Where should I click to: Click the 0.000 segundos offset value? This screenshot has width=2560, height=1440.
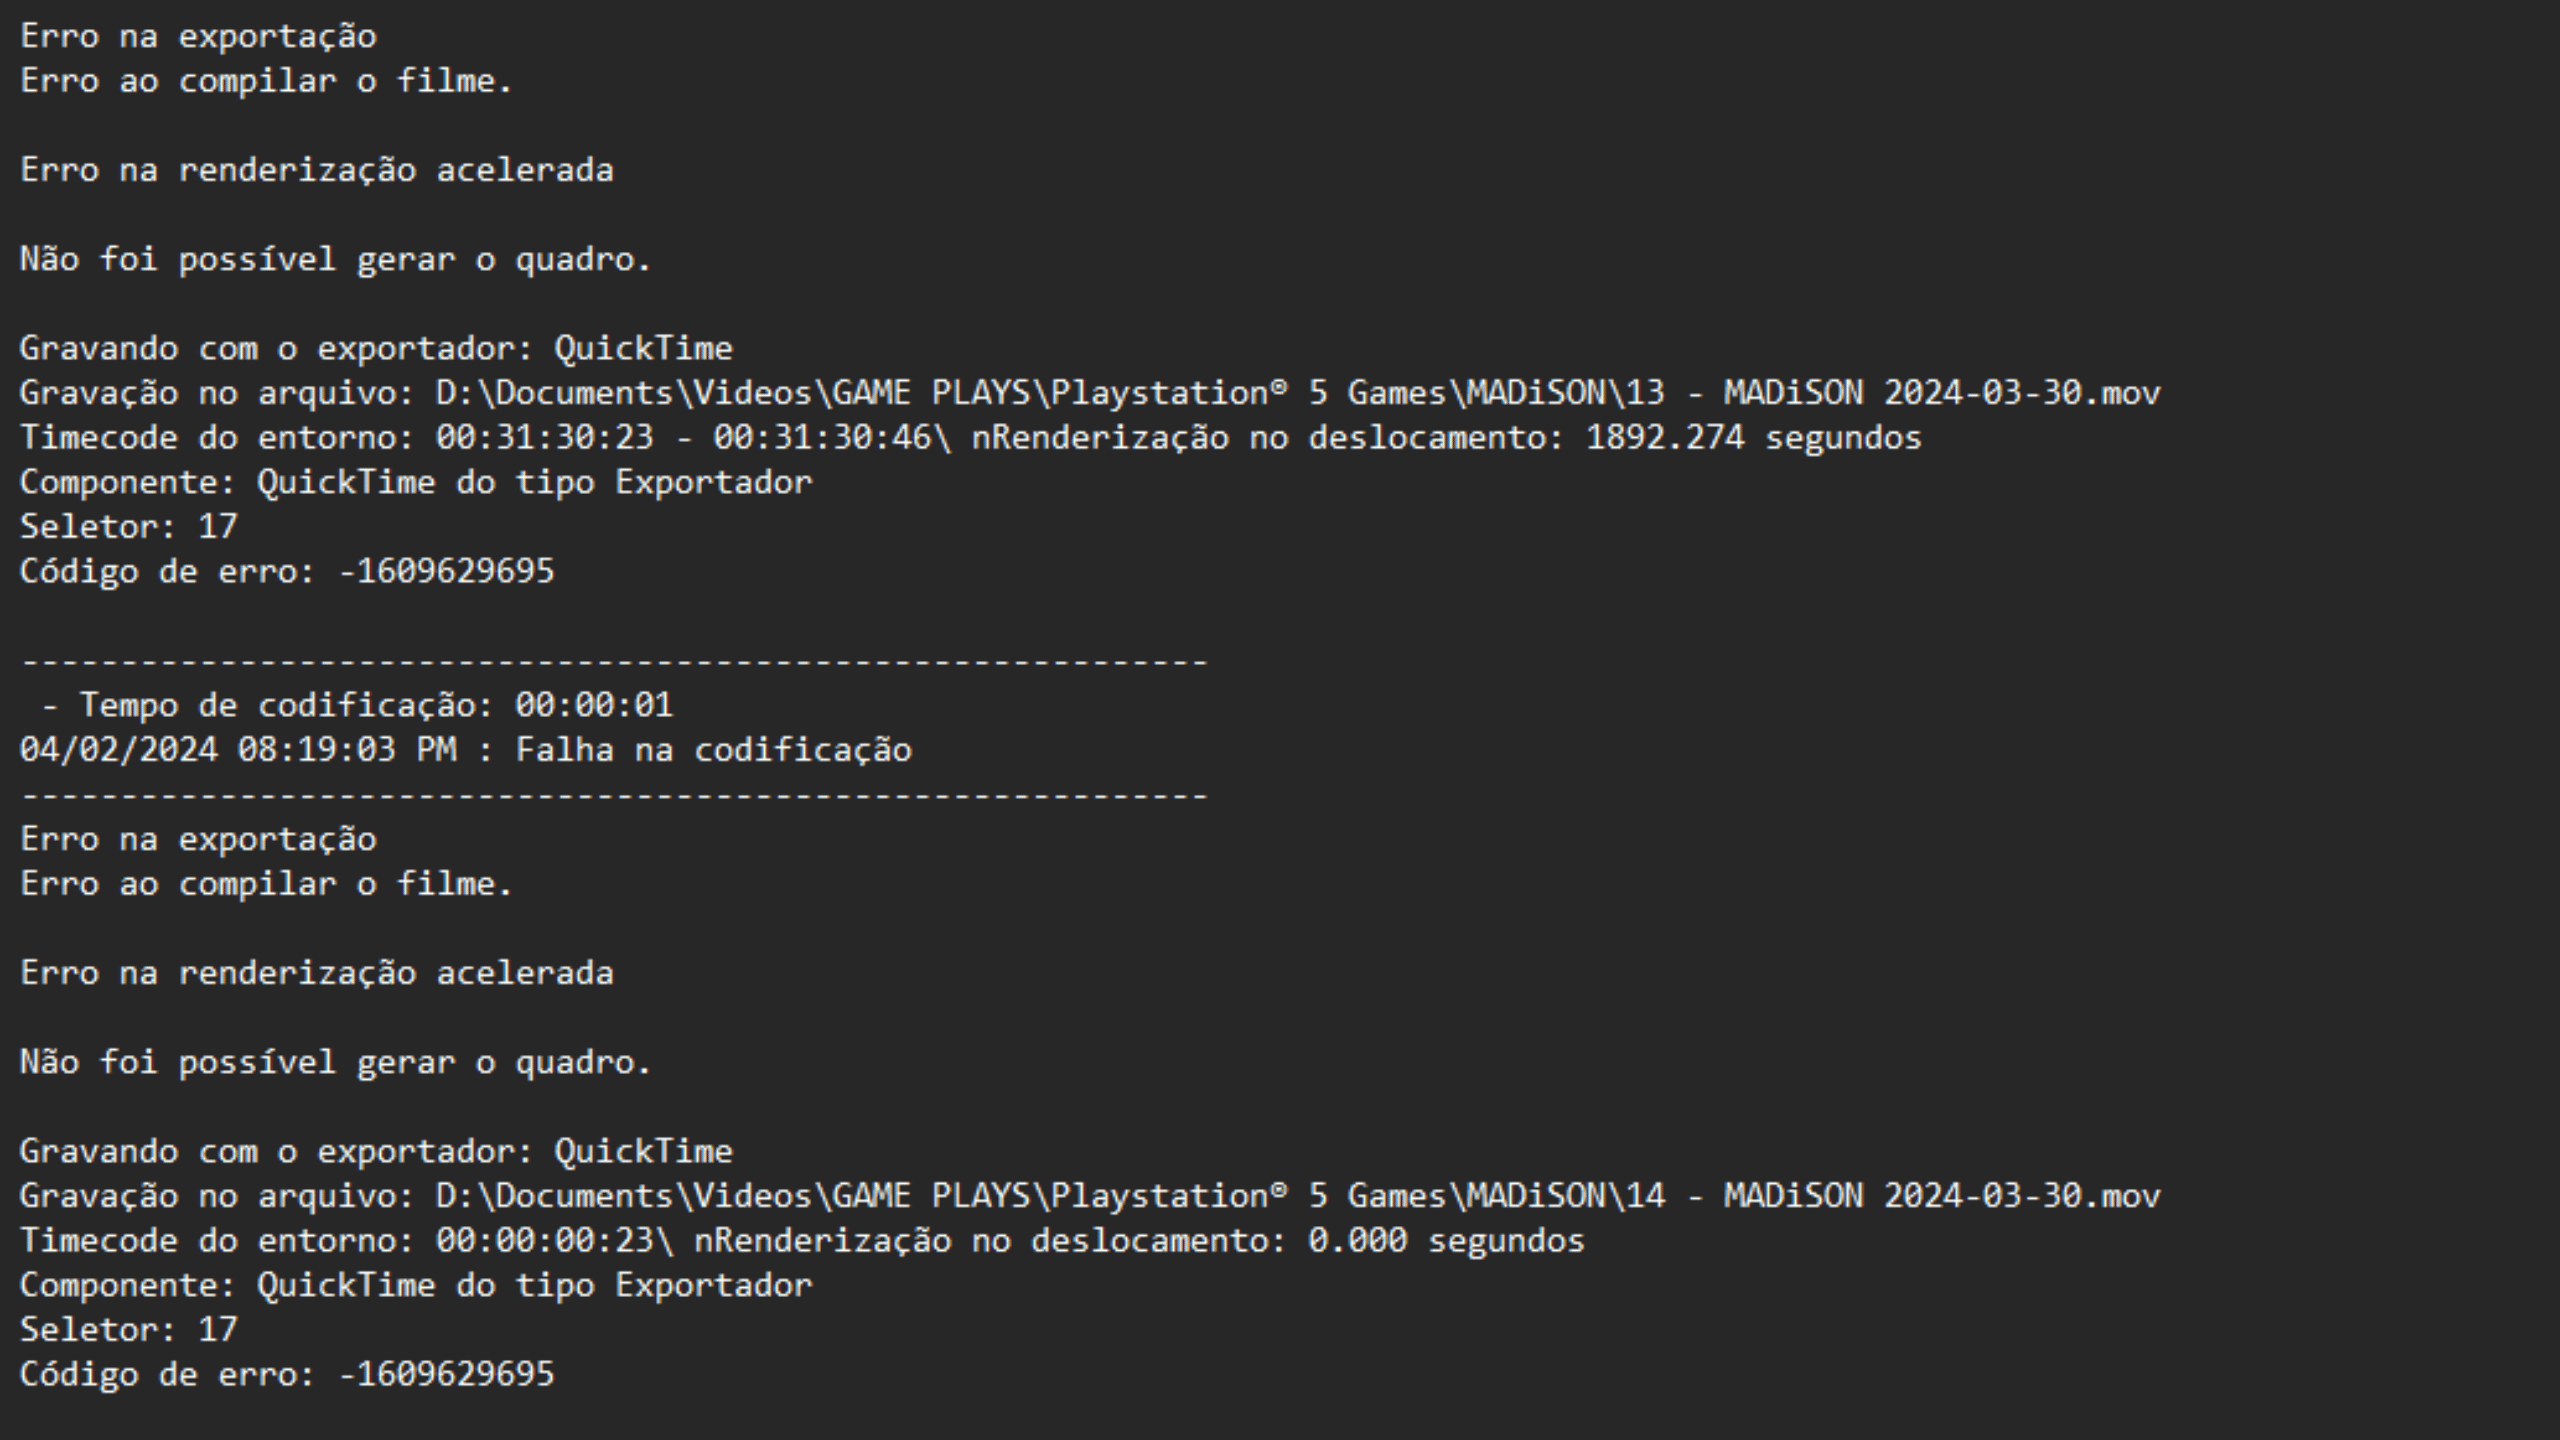(1446, 1241)
